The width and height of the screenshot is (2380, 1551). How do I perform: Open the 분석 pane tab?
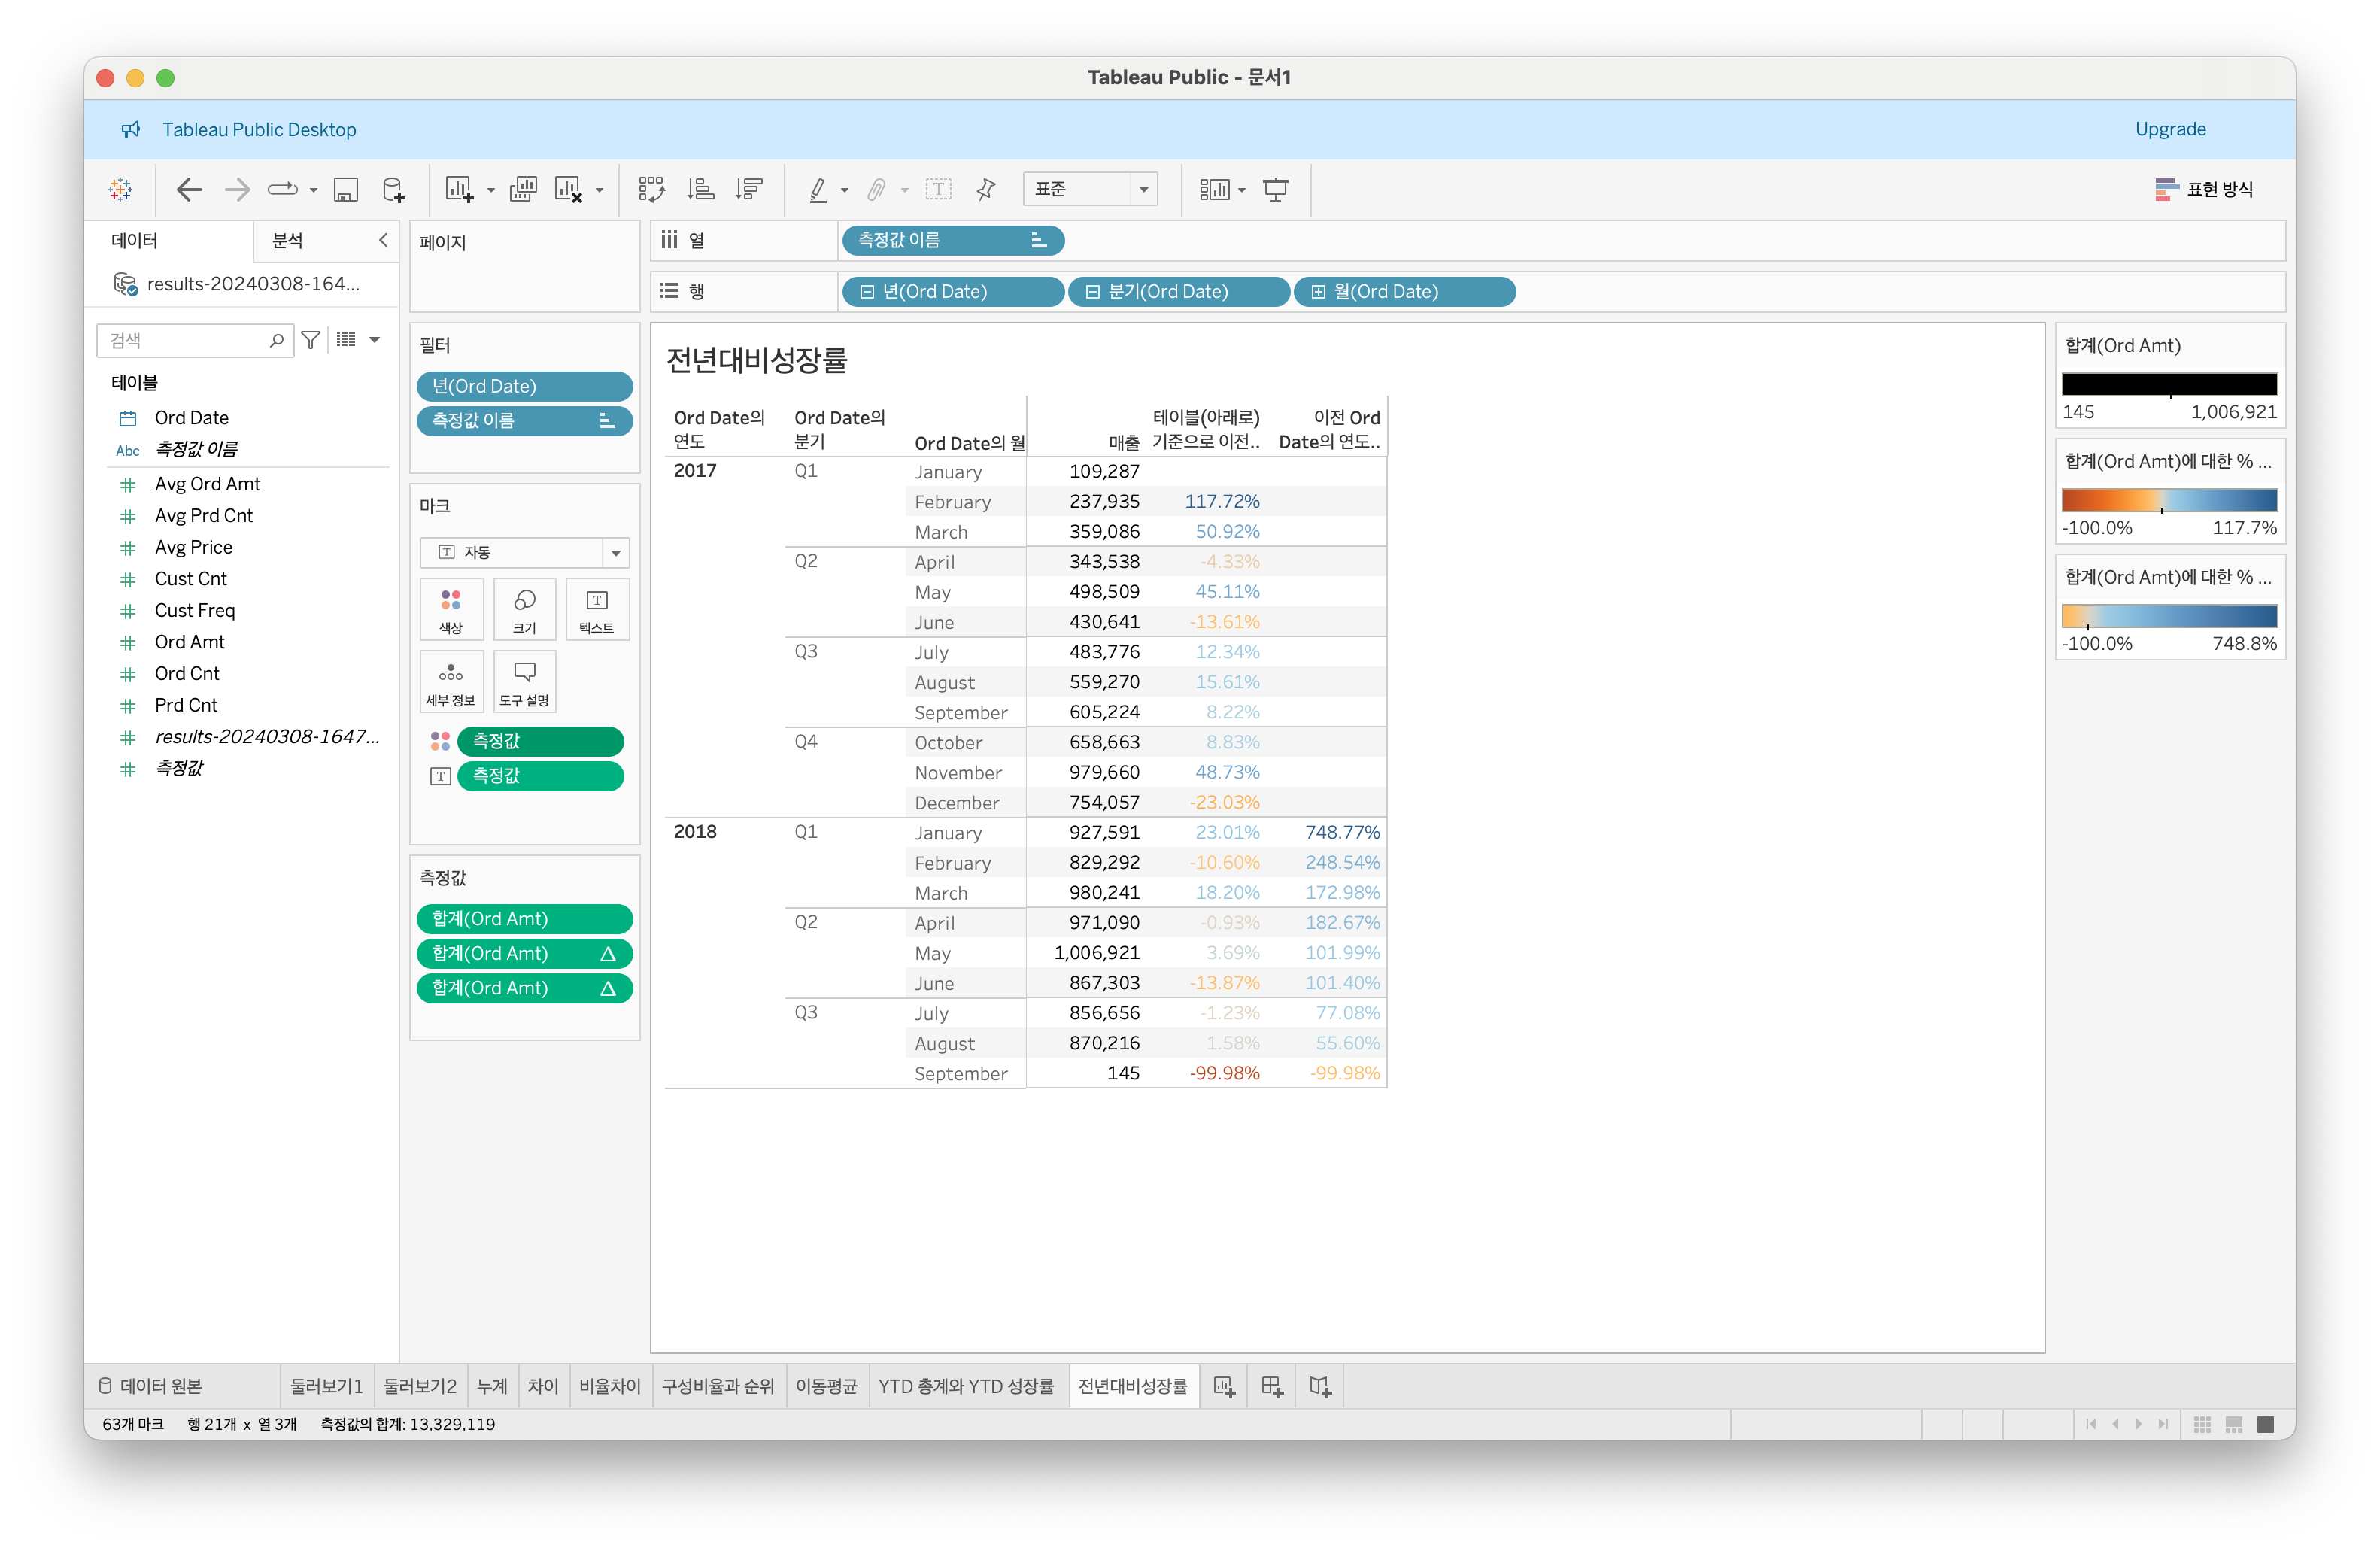click(288, 240)
